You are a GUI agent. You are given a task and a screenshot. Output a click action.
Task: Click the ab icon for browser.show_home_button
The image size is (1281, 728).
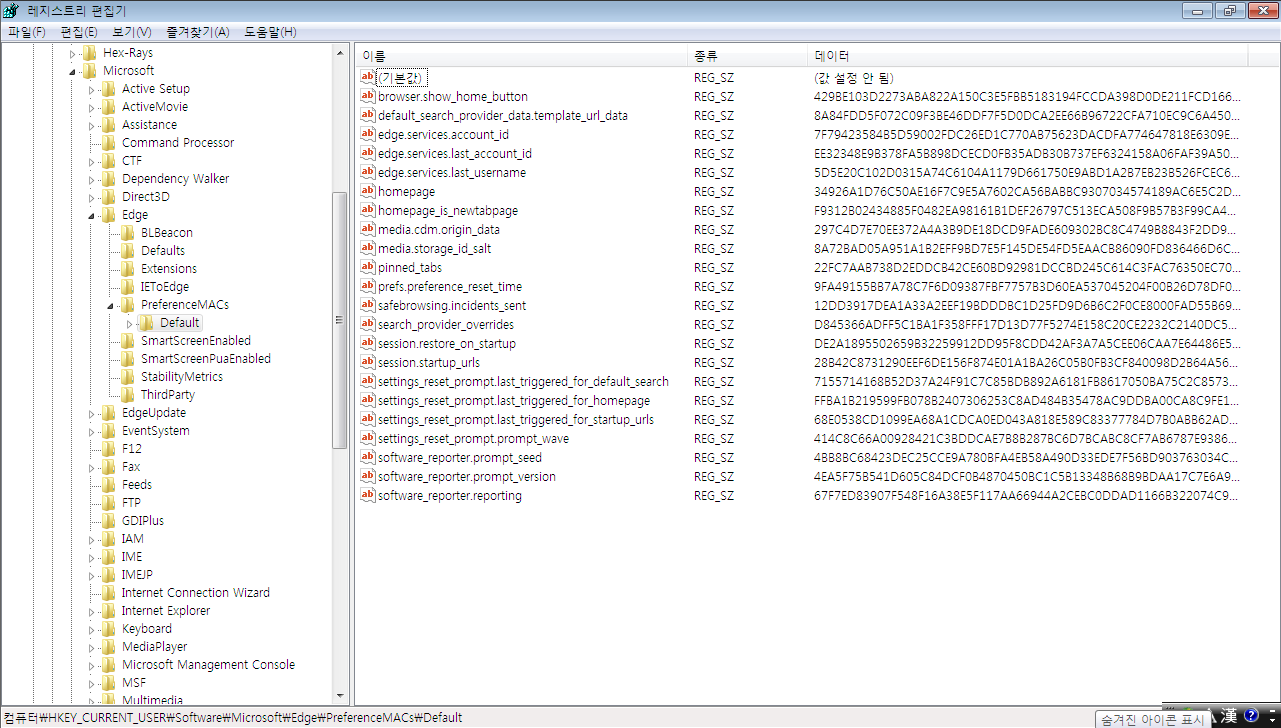[x=367, y=96]
